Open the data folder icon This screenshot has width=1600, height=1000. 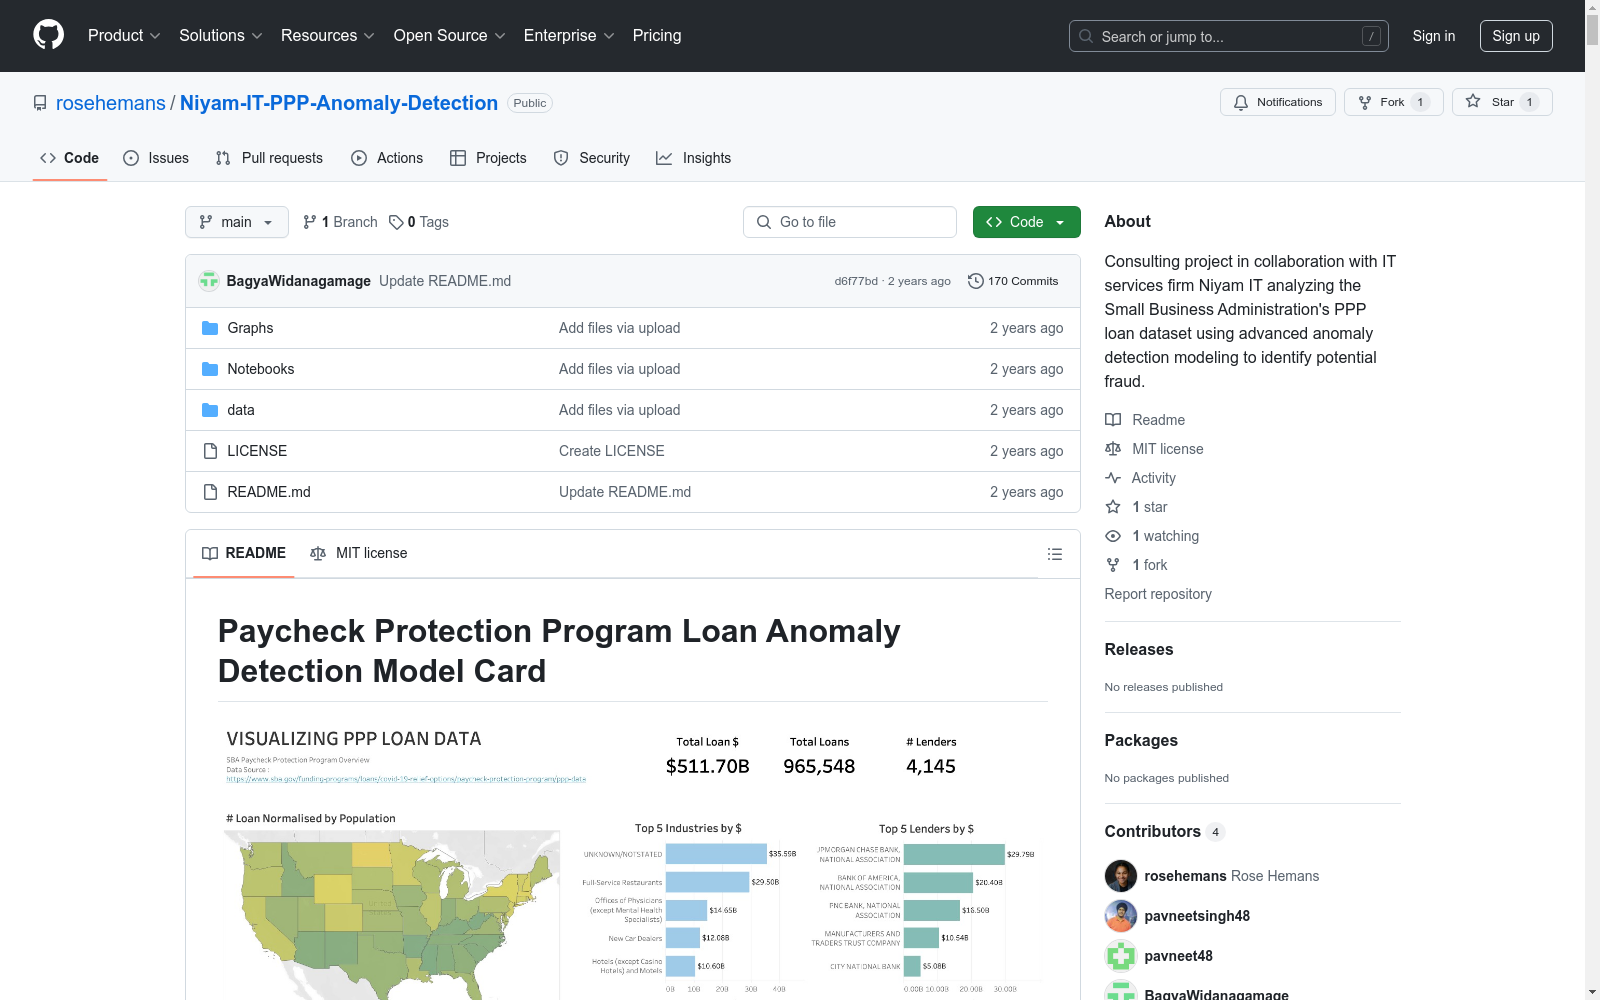(210, 410)
